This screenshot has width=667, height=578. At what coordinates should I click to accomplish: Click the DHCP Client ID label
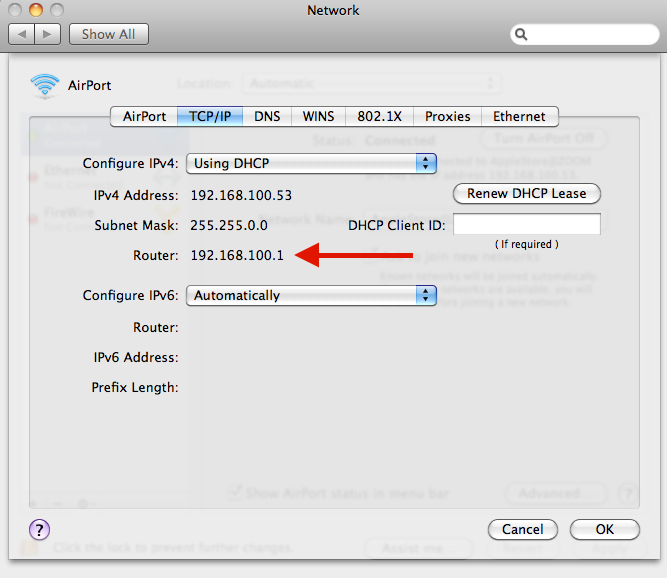pyautogui.click(x=396, y=225)
